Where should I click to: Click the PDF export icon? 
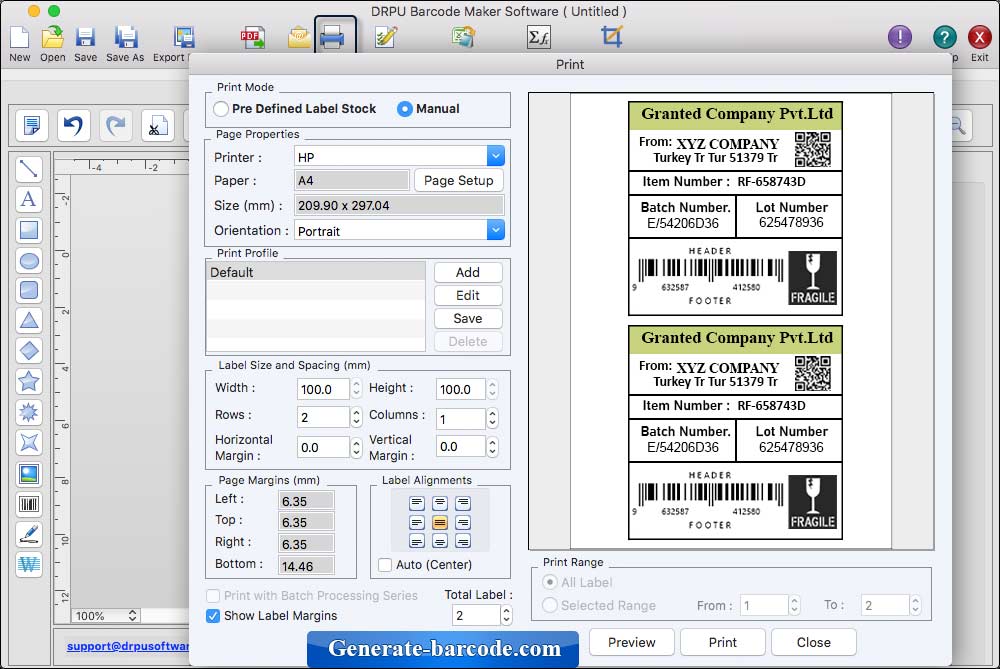[253, 38]
